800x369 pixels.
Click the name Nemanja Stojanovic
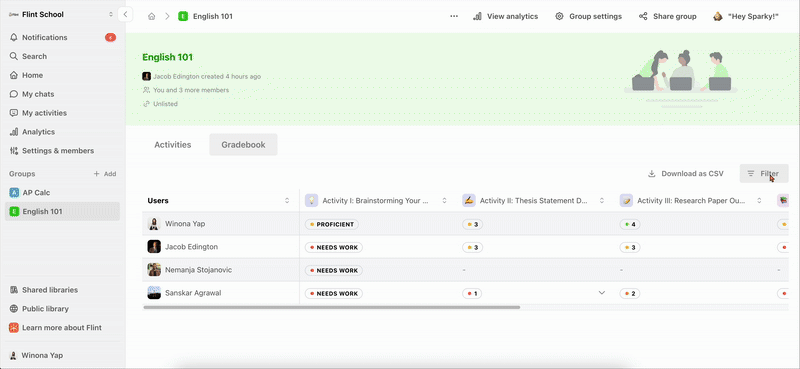pyautogui.click(x=198, y=269)
